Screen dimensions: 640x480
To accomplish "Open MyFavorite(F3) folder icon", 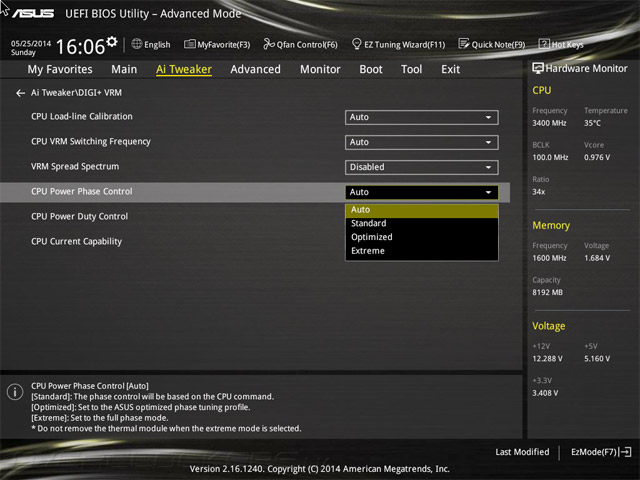I will tap(189, 44).
